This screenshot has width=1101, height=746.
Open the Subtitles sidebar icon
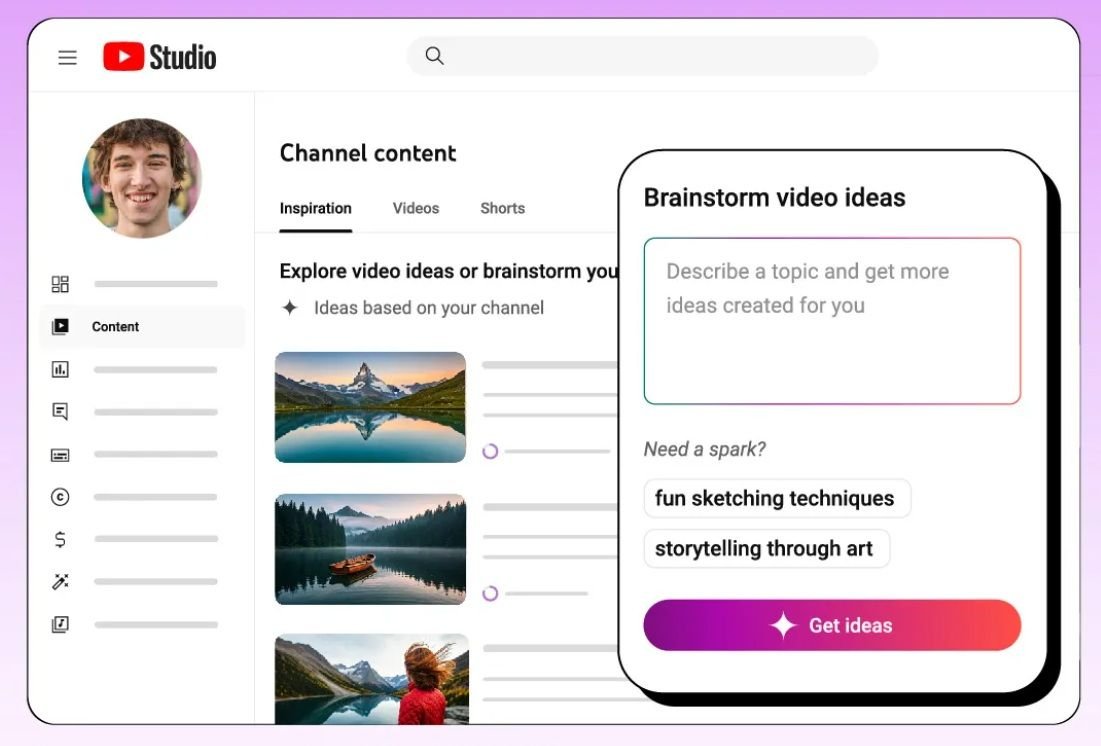60,455
